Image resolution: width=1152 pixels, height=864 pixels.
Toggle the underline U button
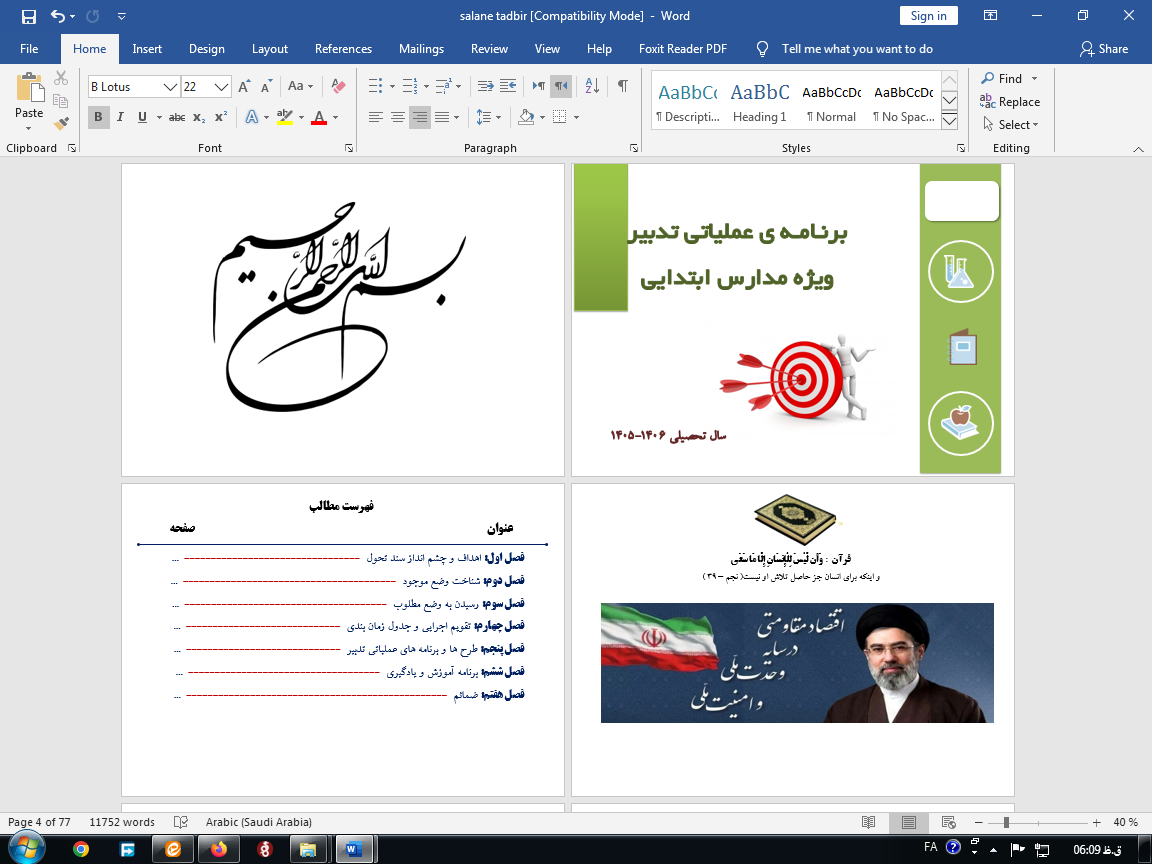(x=143, y=117)
